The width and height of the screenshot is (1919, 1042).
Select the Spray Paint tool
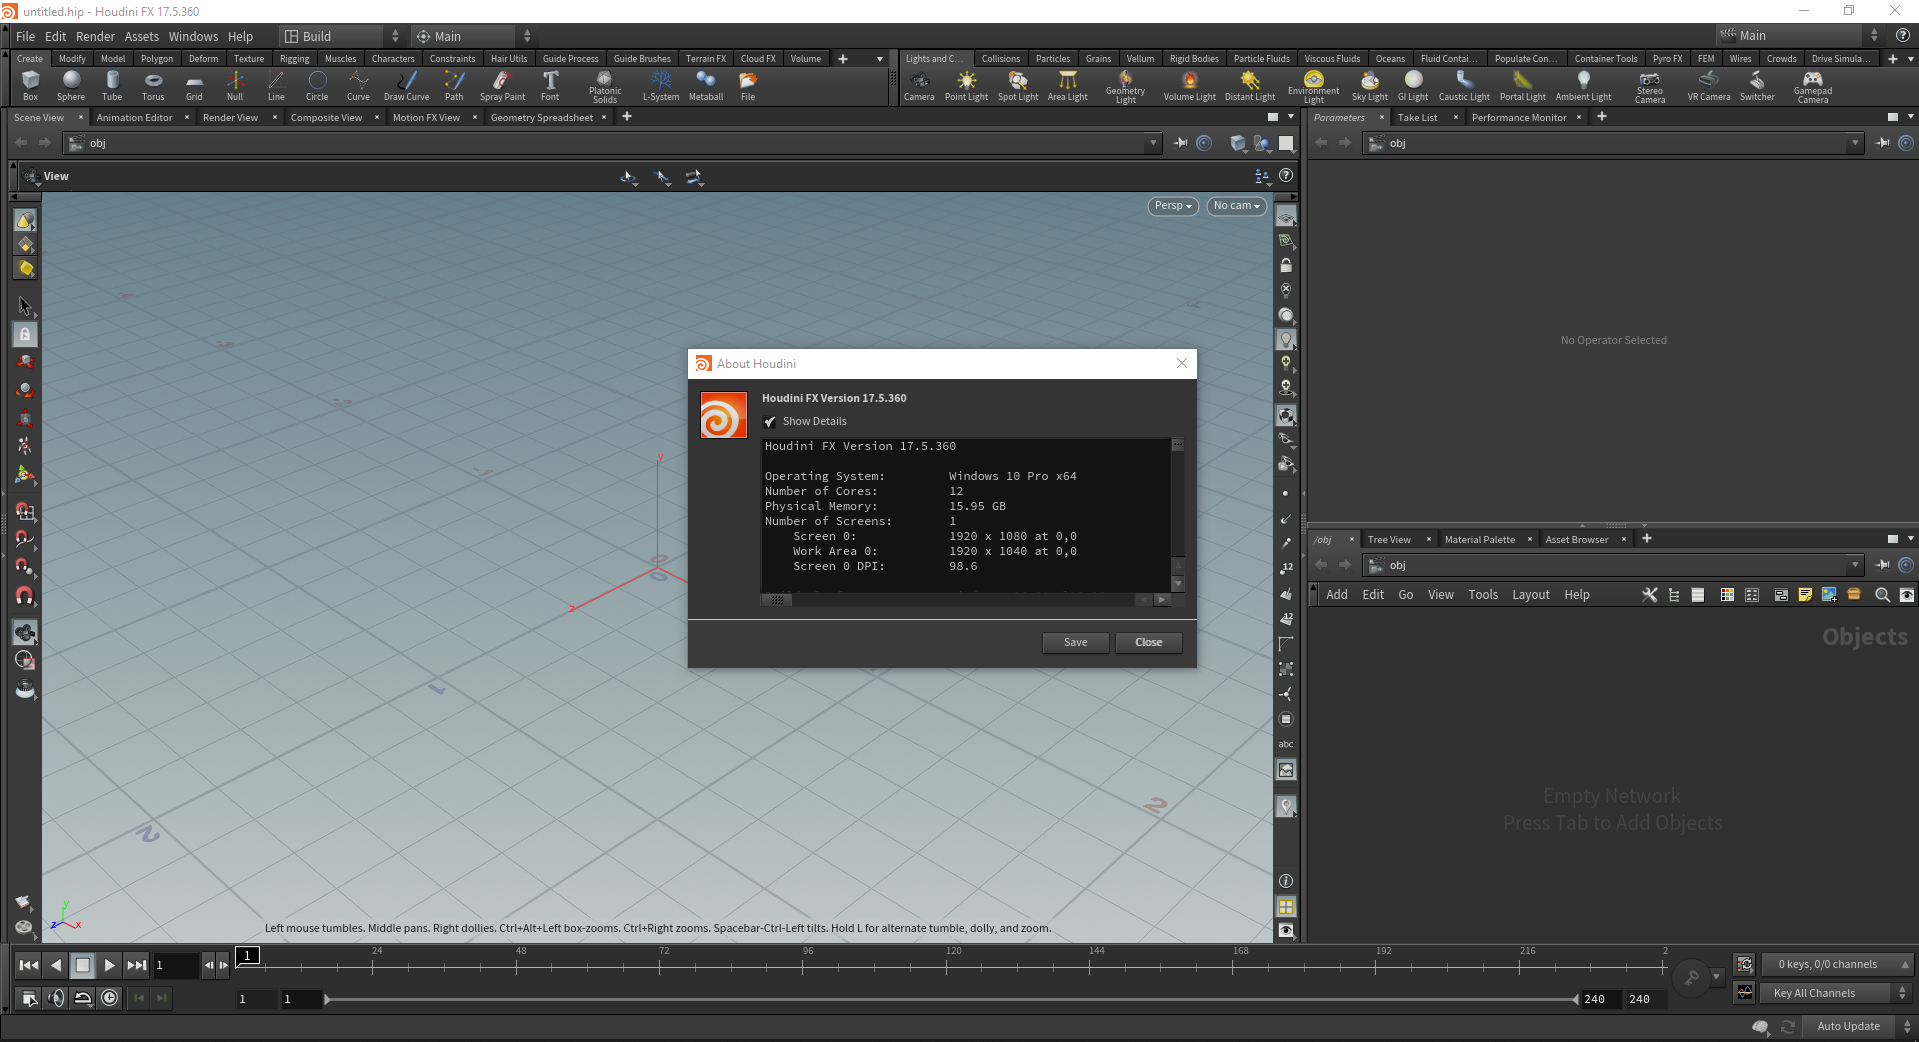(502, 86)
